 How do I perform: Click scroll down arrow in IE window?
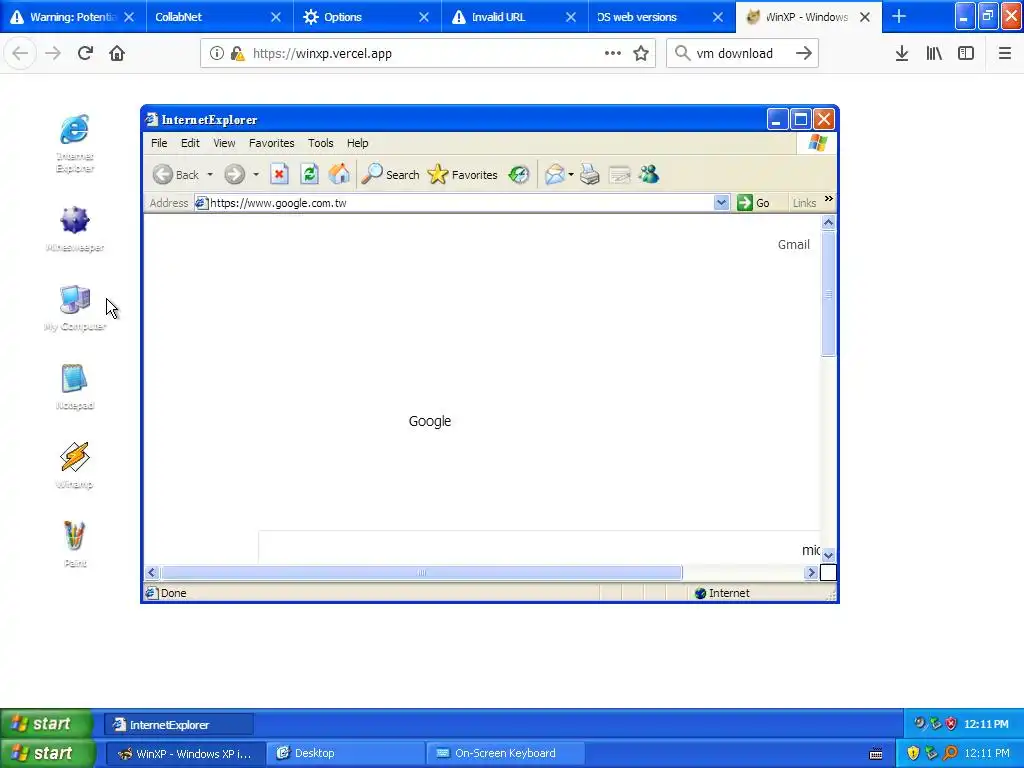[x=828, y=556]
